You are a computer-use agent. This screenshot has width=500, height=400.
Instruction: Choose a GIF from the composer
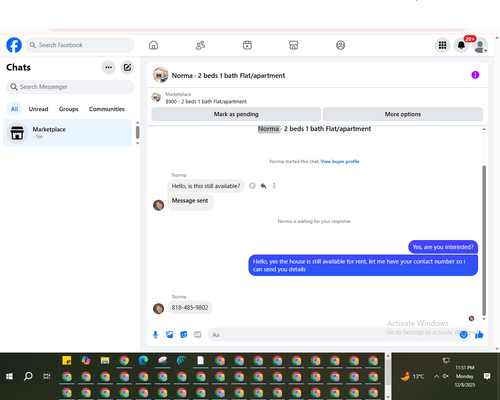198,335
